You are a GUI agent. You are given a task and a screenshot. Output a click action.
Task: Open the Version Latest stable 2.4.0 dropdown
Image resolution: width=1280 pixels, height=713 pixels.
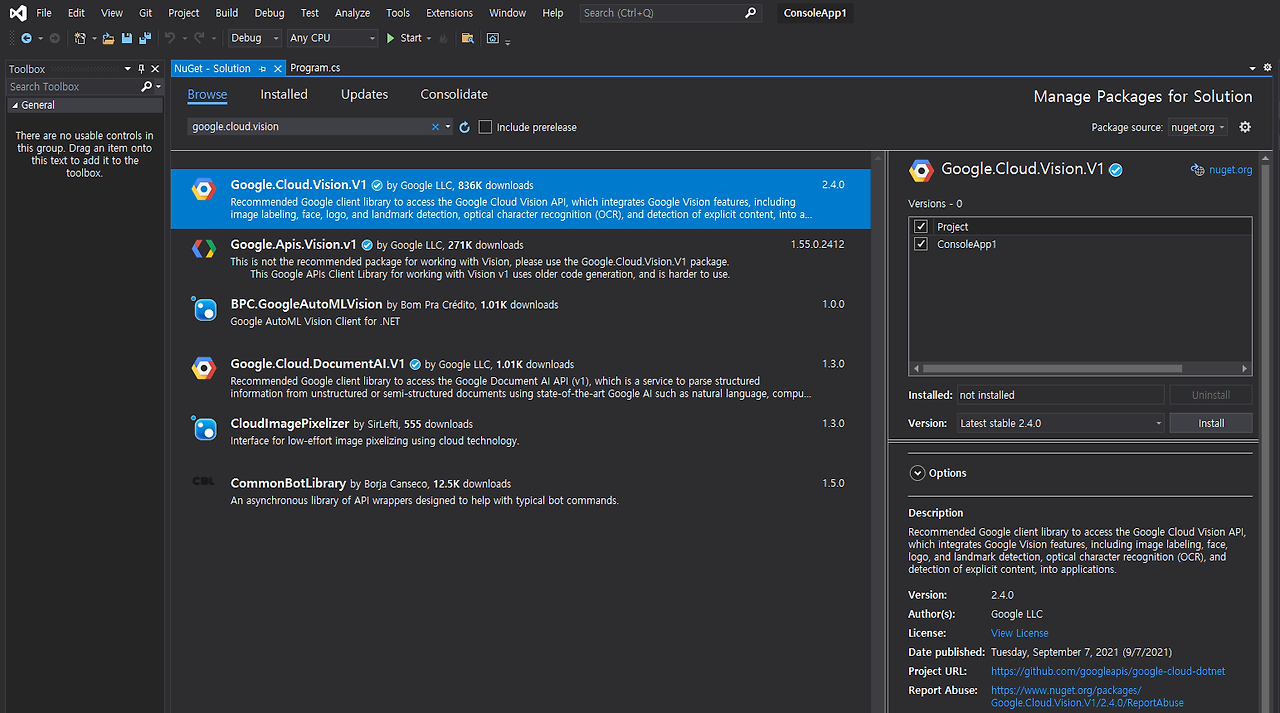(x=1061, y=423)
